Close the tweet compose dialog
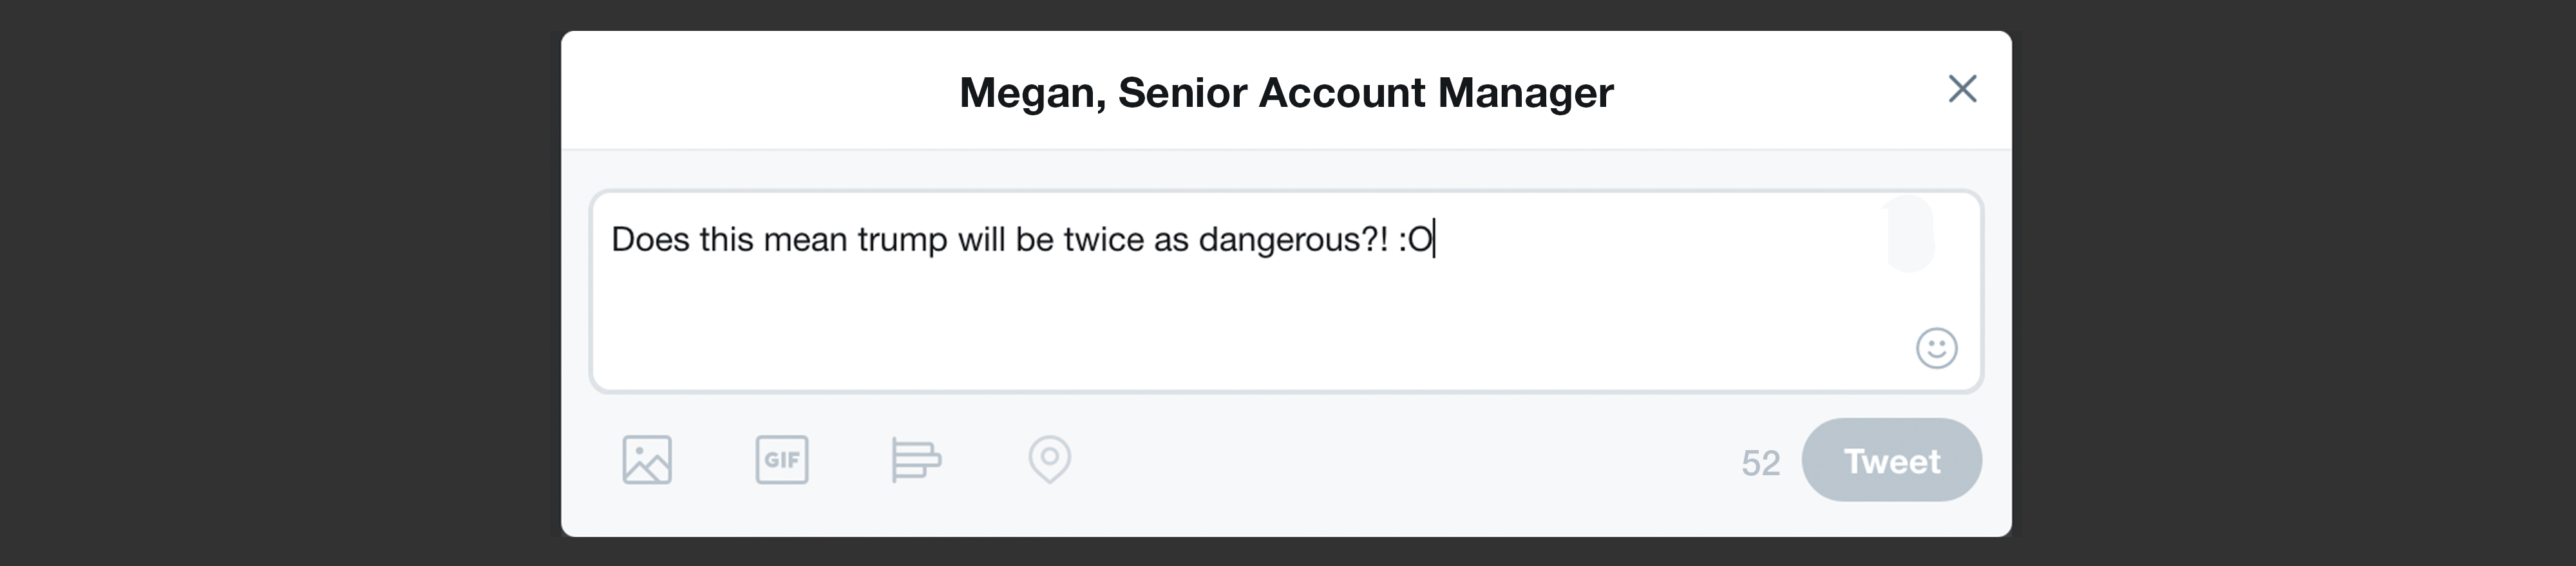The width and height of the screenshot is (2576, 566). (x=1962, y=89)
